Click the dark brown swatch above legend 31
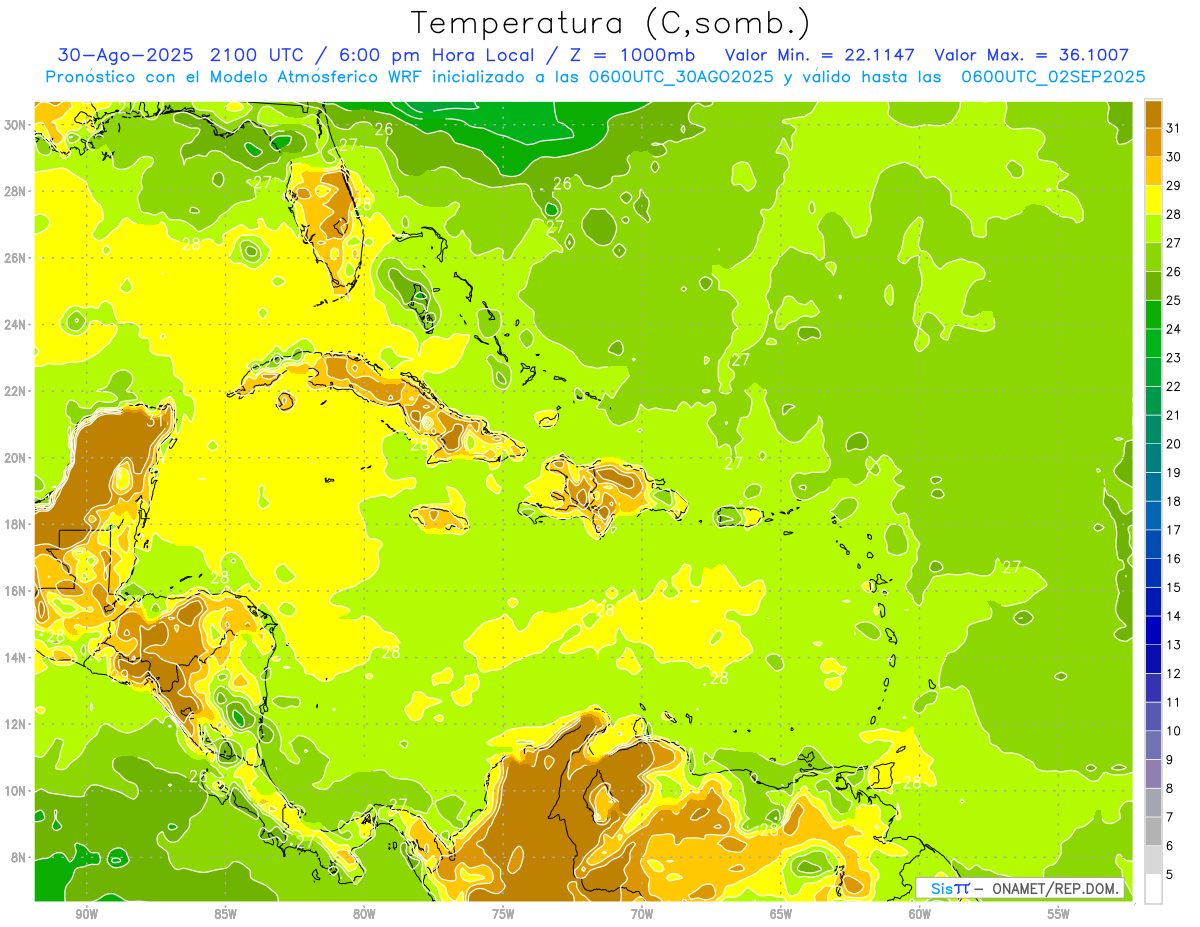The height and width of the screenshot is (927, 1200). coord(1153,113)
